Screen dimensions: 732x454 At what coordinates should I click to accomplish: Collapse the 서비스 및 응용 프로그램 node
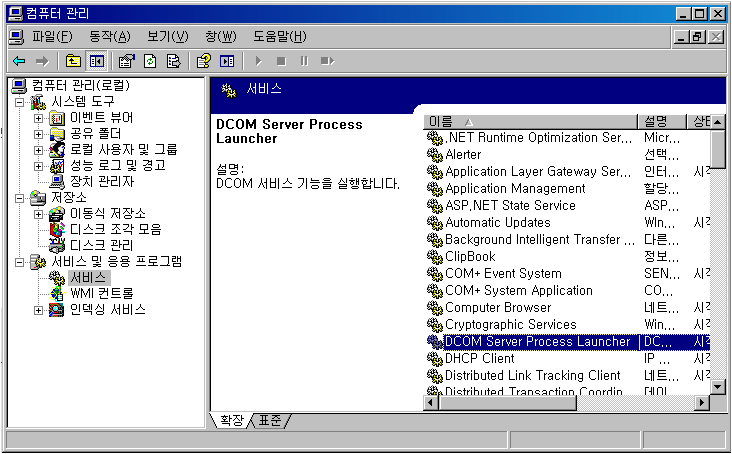pos(20,262)
